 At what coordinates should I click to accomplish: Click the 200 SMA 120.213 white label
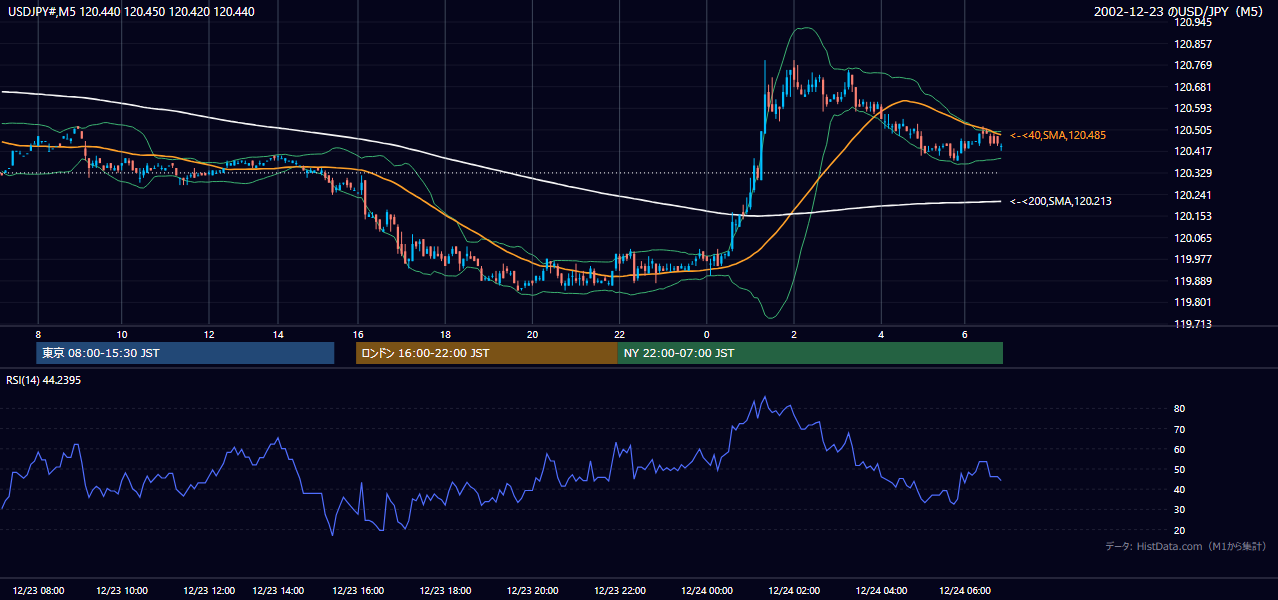tap(1061, 201)
